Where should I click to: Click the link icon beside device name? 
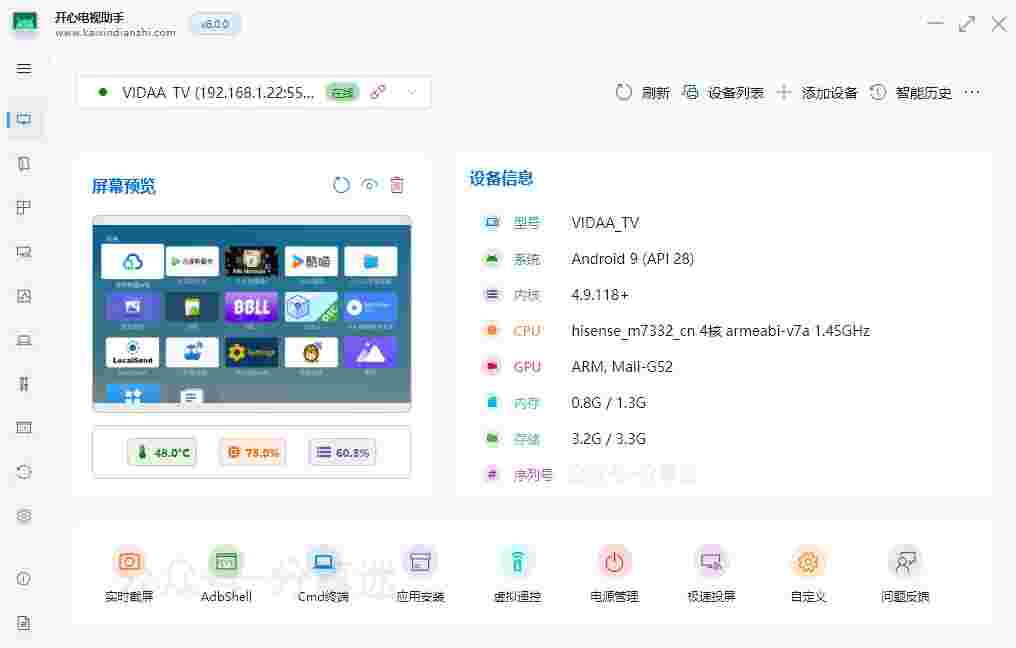click(378, 92)
